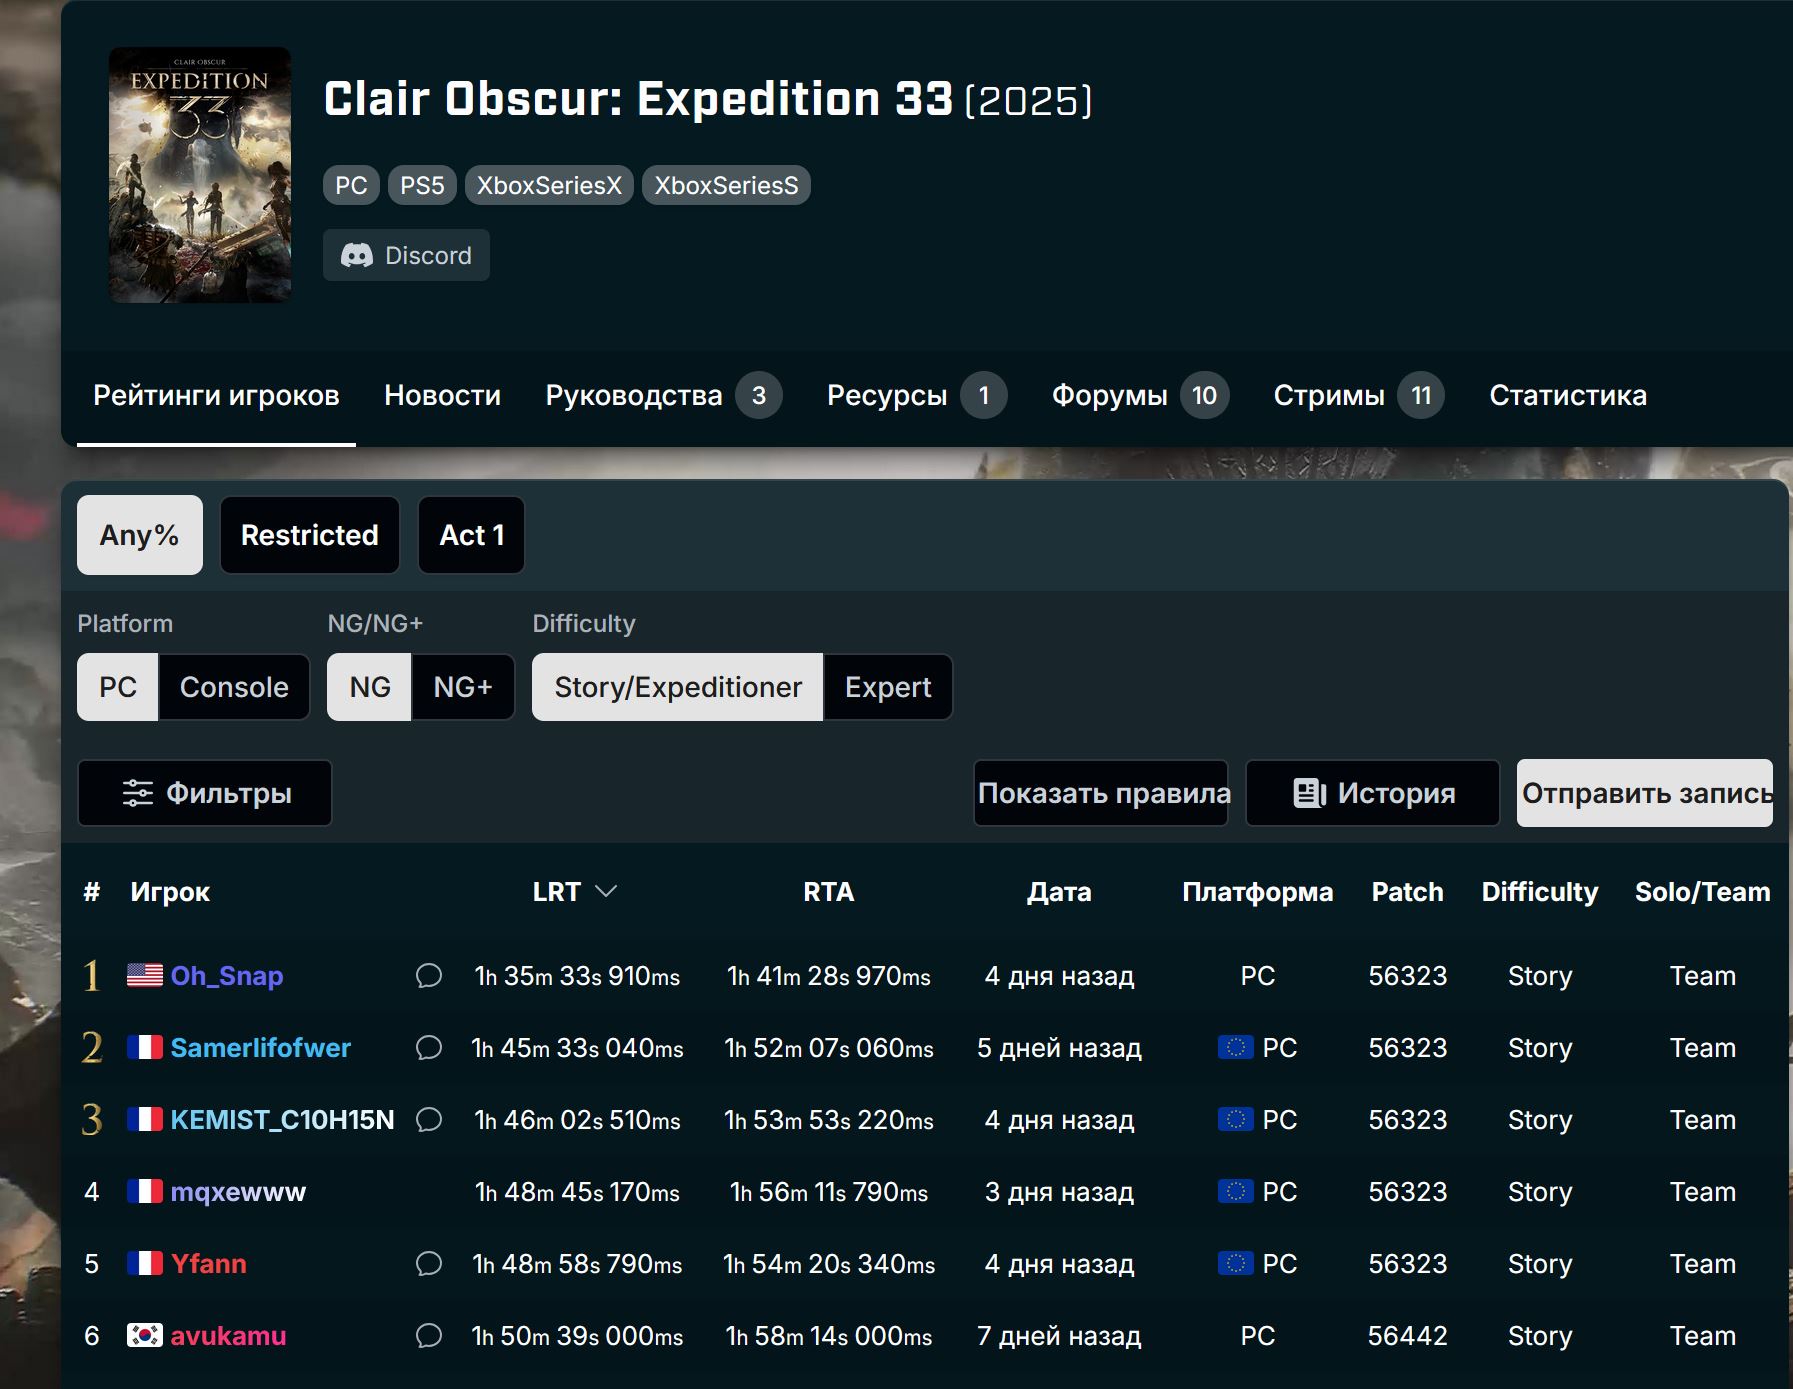1793x1389 pixels.
Task: Click patch value 56442
Action: (1407, 1336)
